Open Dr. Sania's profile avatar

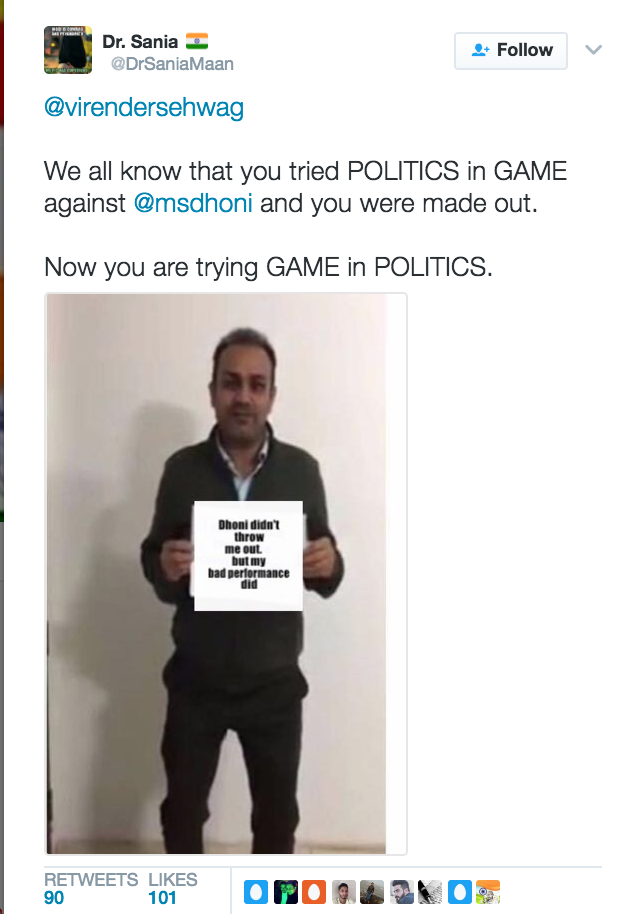click(x=68, y=50)
